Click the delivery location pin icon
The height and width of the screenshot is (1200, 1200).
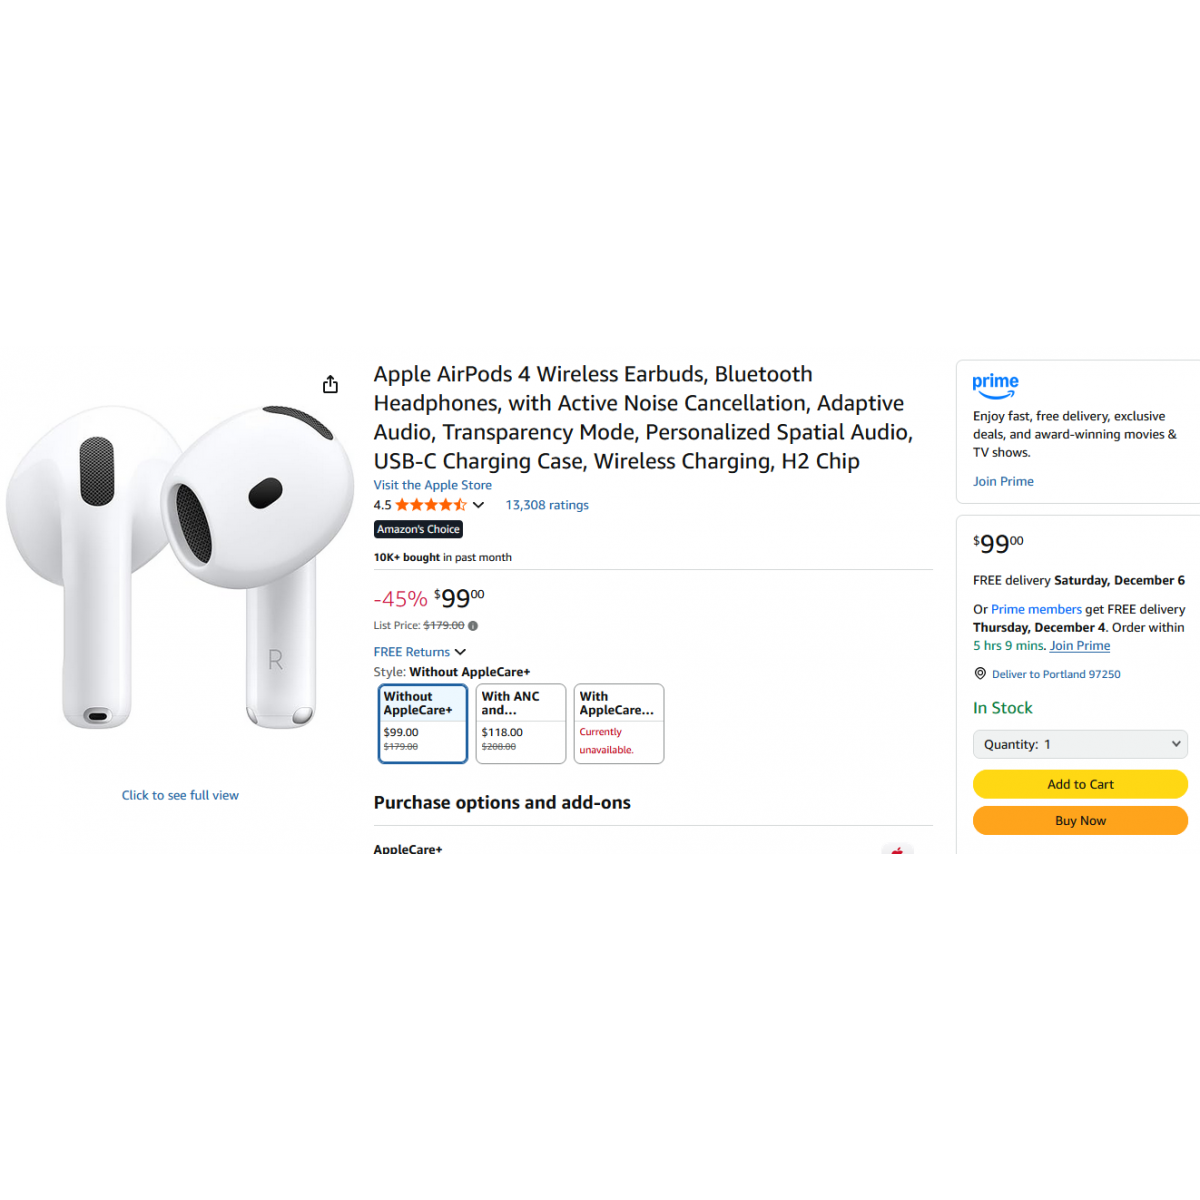point(980,673)
